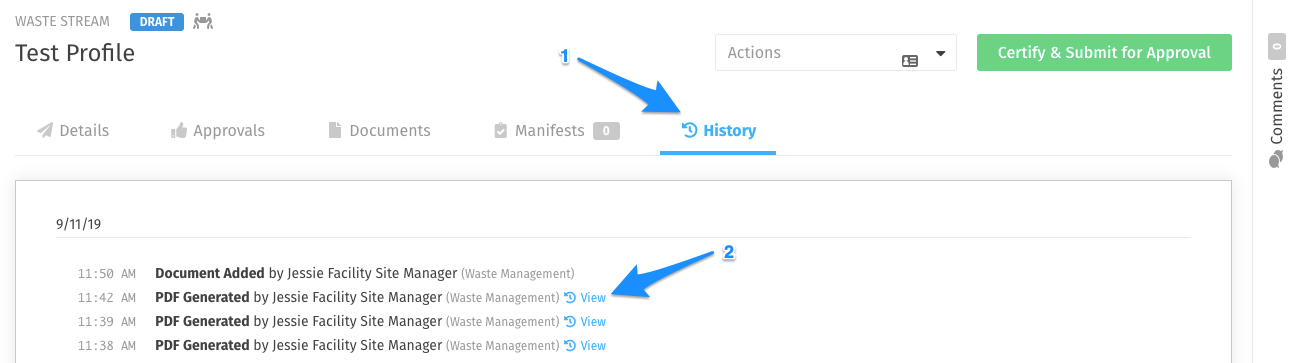
Task: Click the clipboard icon on Manifests tab
Action: coord(501,130)
